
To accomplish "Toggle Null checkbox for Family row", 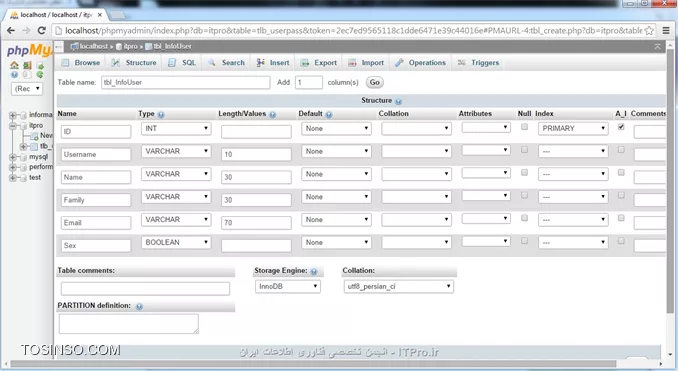I will pyautogui.click(x=524, y=195).
